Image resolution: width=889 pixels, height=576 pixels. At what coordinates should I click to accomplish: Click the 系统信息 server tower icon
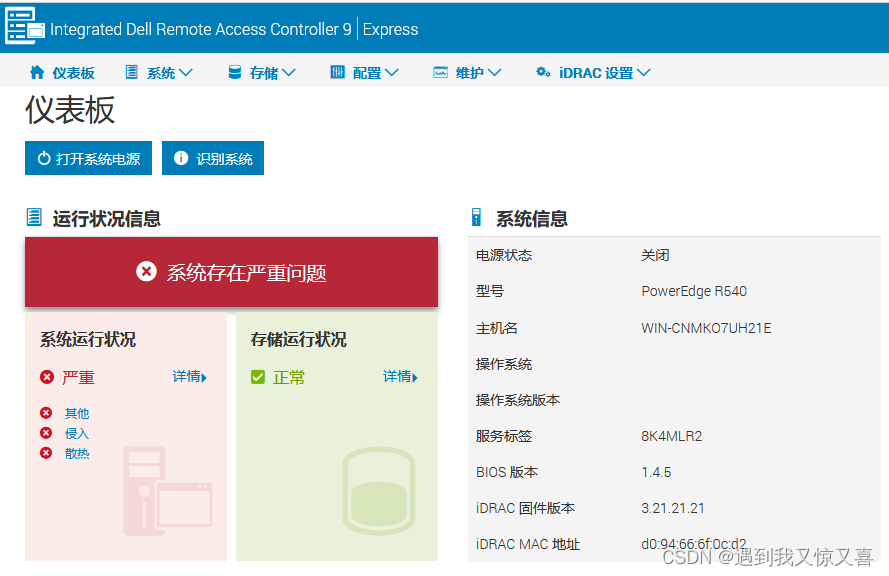coord(476,217)
